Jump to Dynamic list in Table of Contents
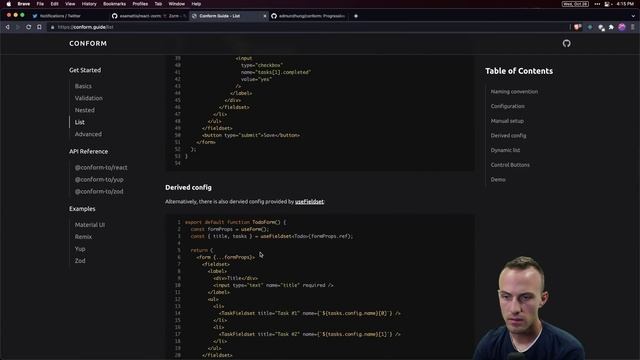Image resolution: width=640 pixels, height=360 pixels. [505, 150]
